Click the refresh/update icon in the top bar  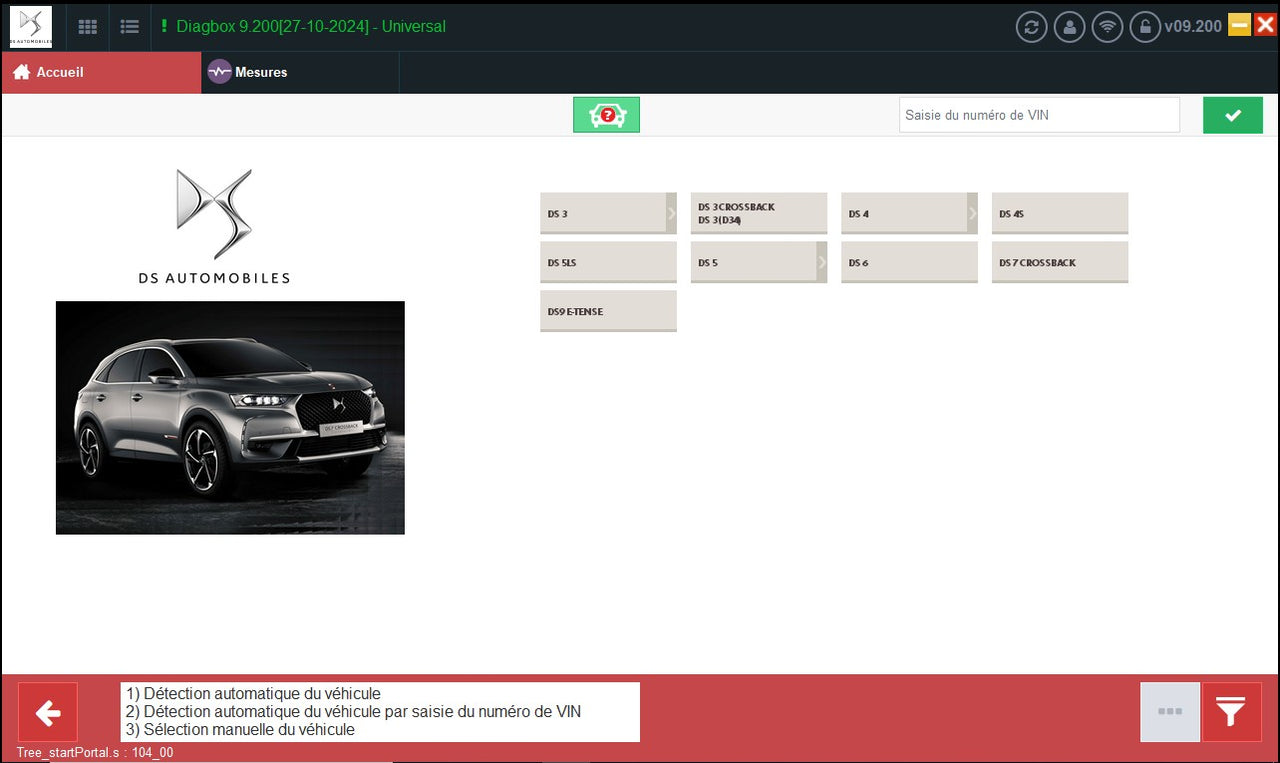tap(1032, 27)
